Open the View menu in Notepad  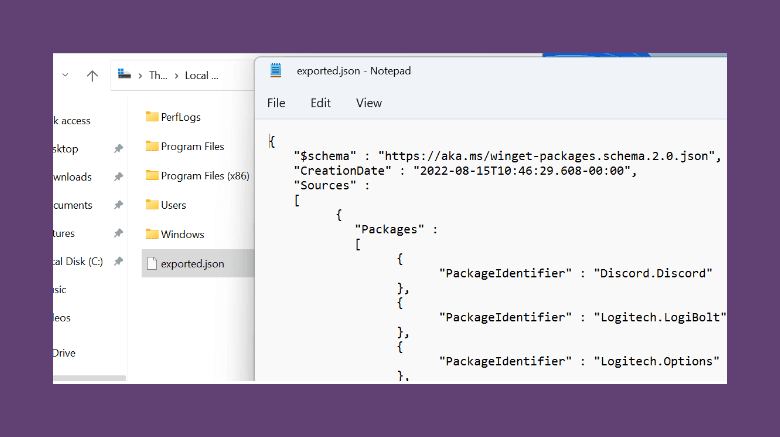(x=369, y=103)
